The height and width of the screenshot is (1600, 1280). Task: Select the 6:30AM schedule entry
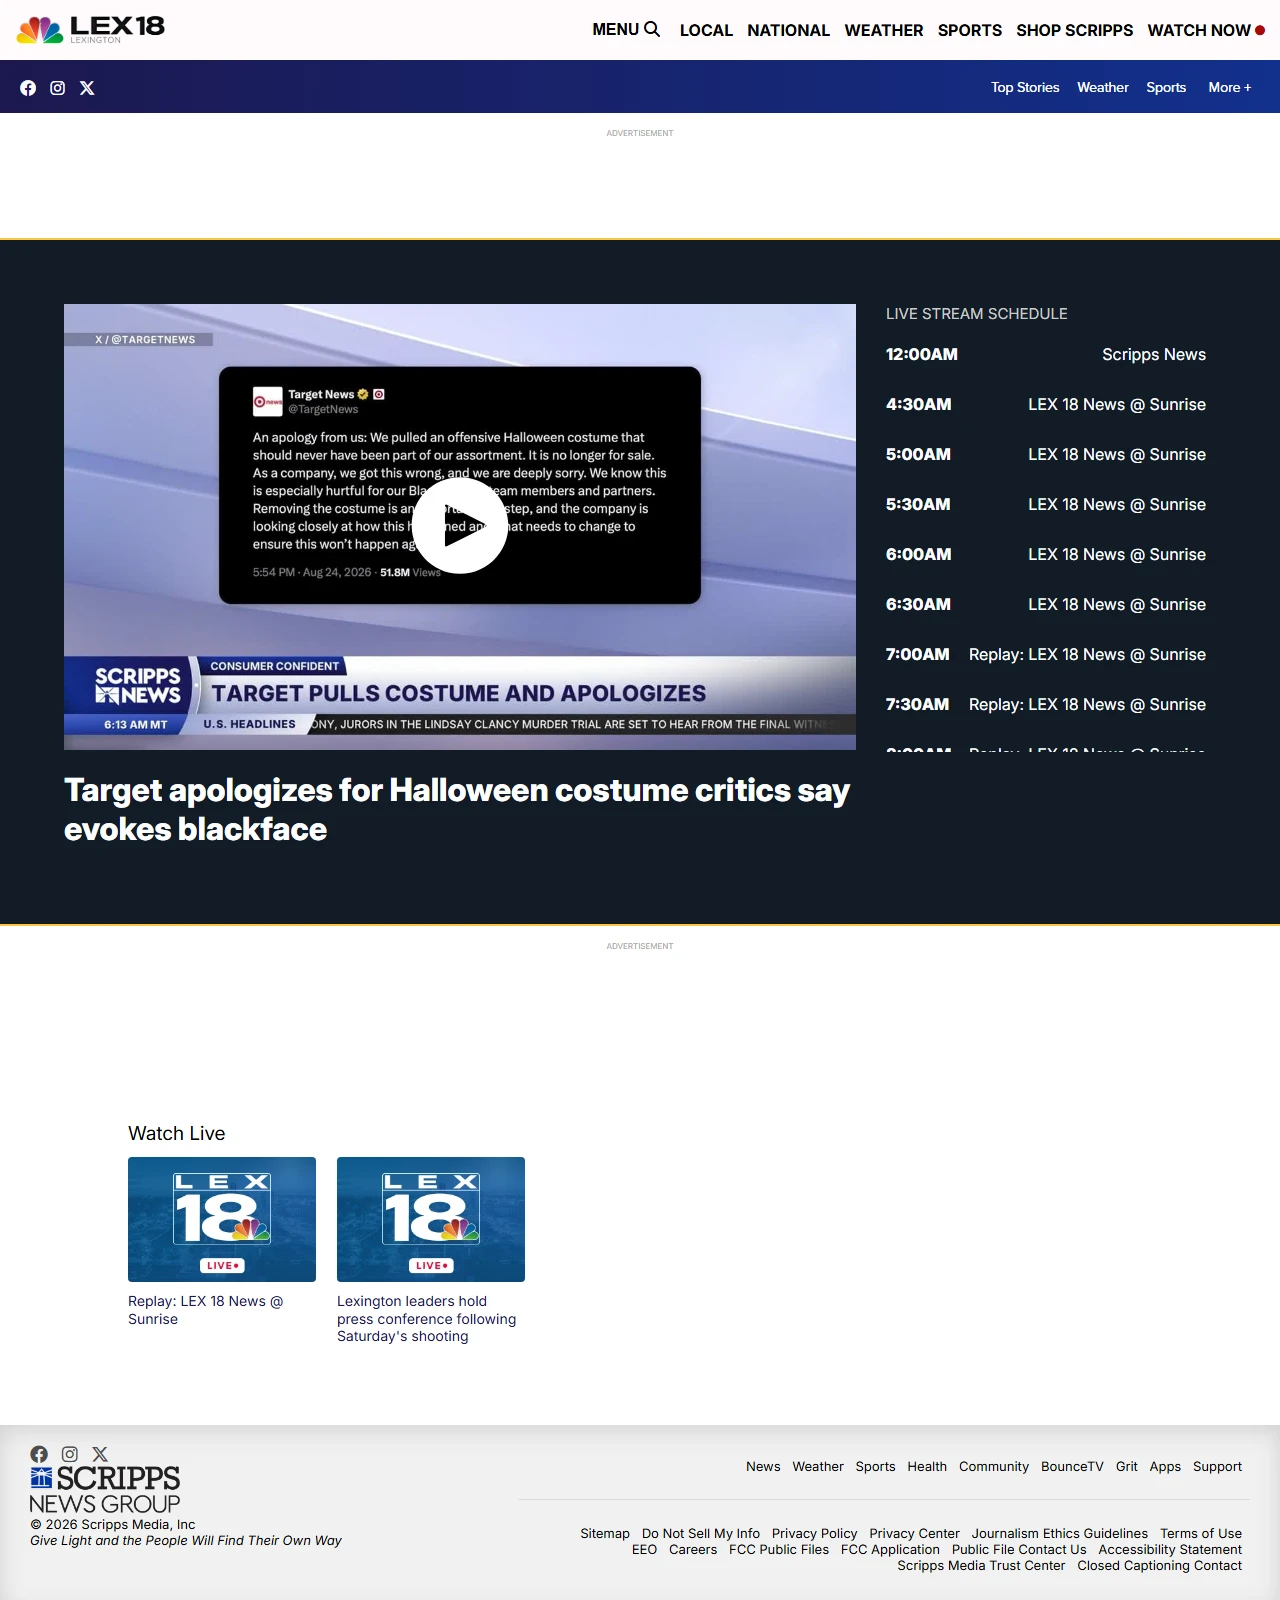(x=1046, y=604)
